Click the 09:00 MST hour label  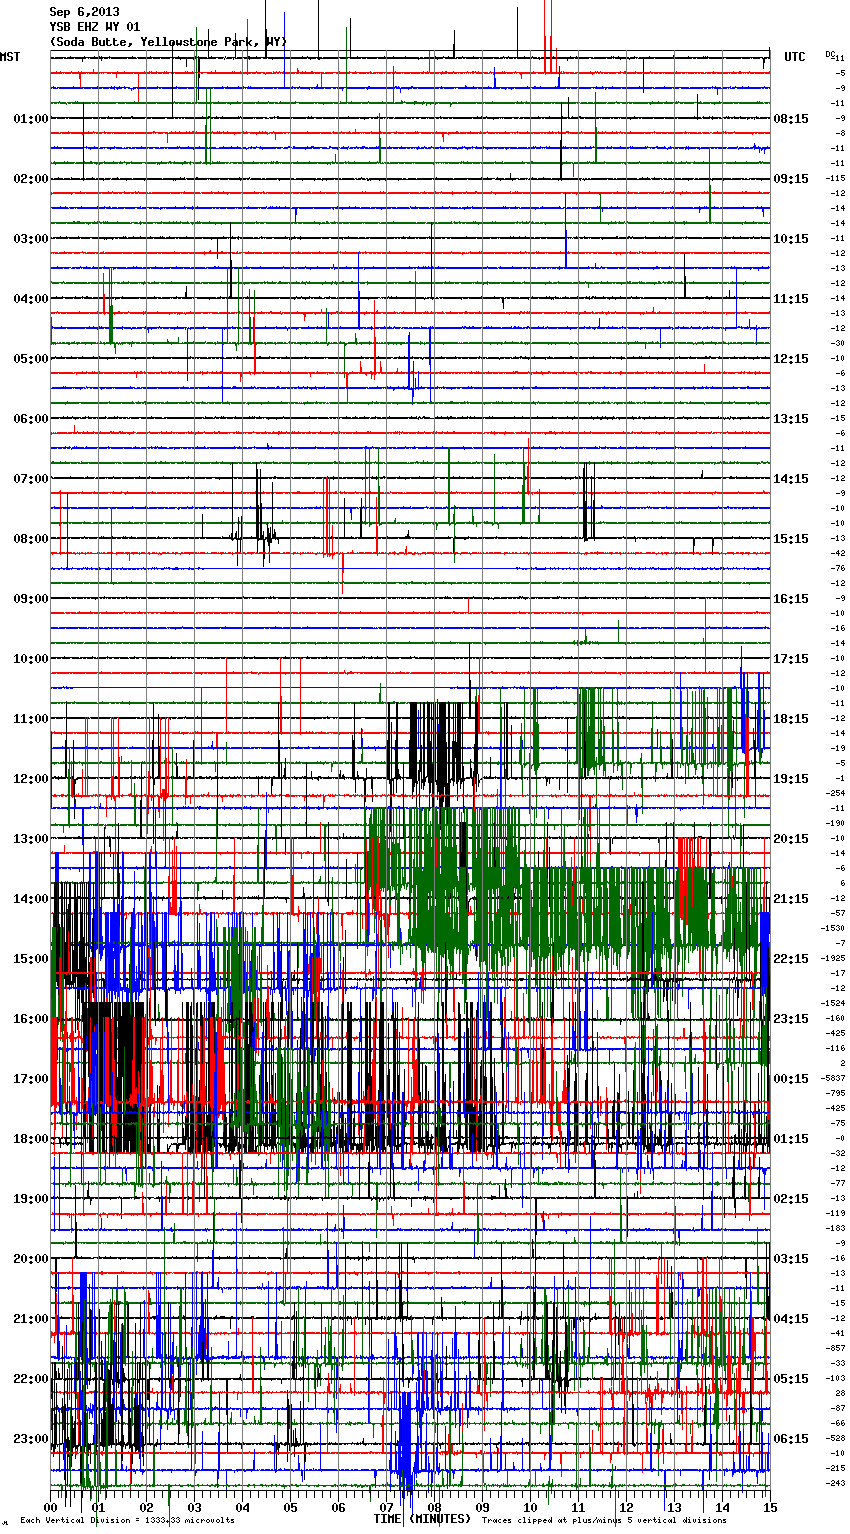(x=31, y=599)
